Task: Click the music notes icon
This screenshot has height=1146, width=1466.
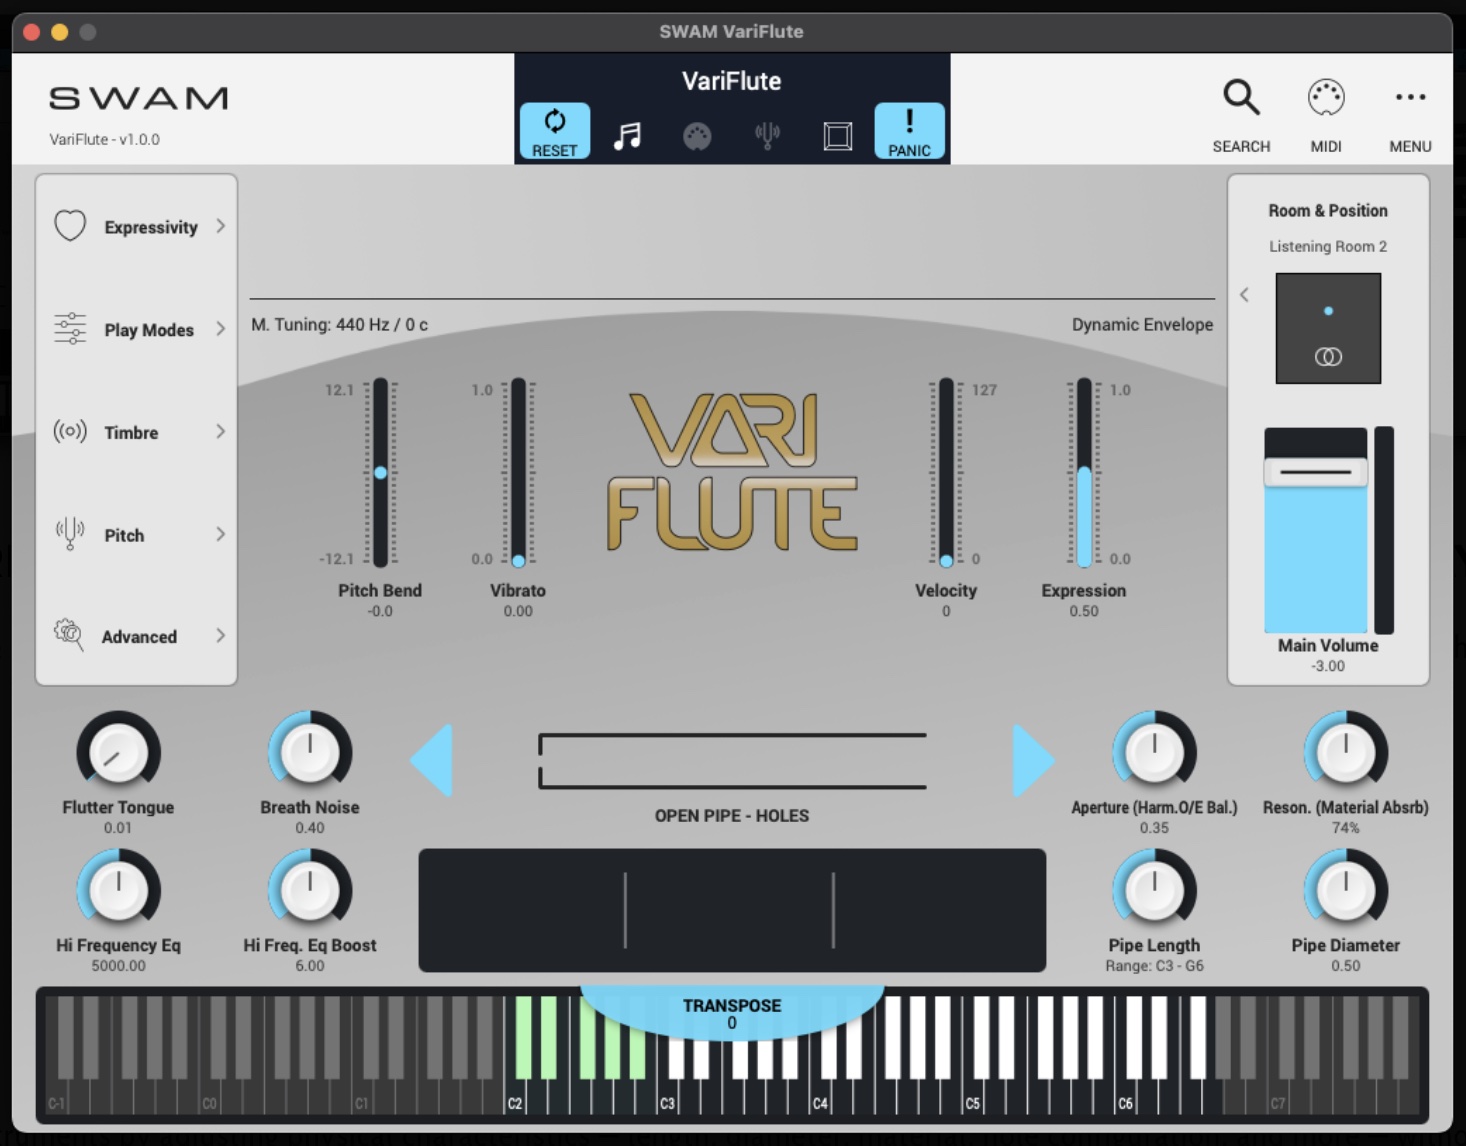Action: tap(627, 135)
